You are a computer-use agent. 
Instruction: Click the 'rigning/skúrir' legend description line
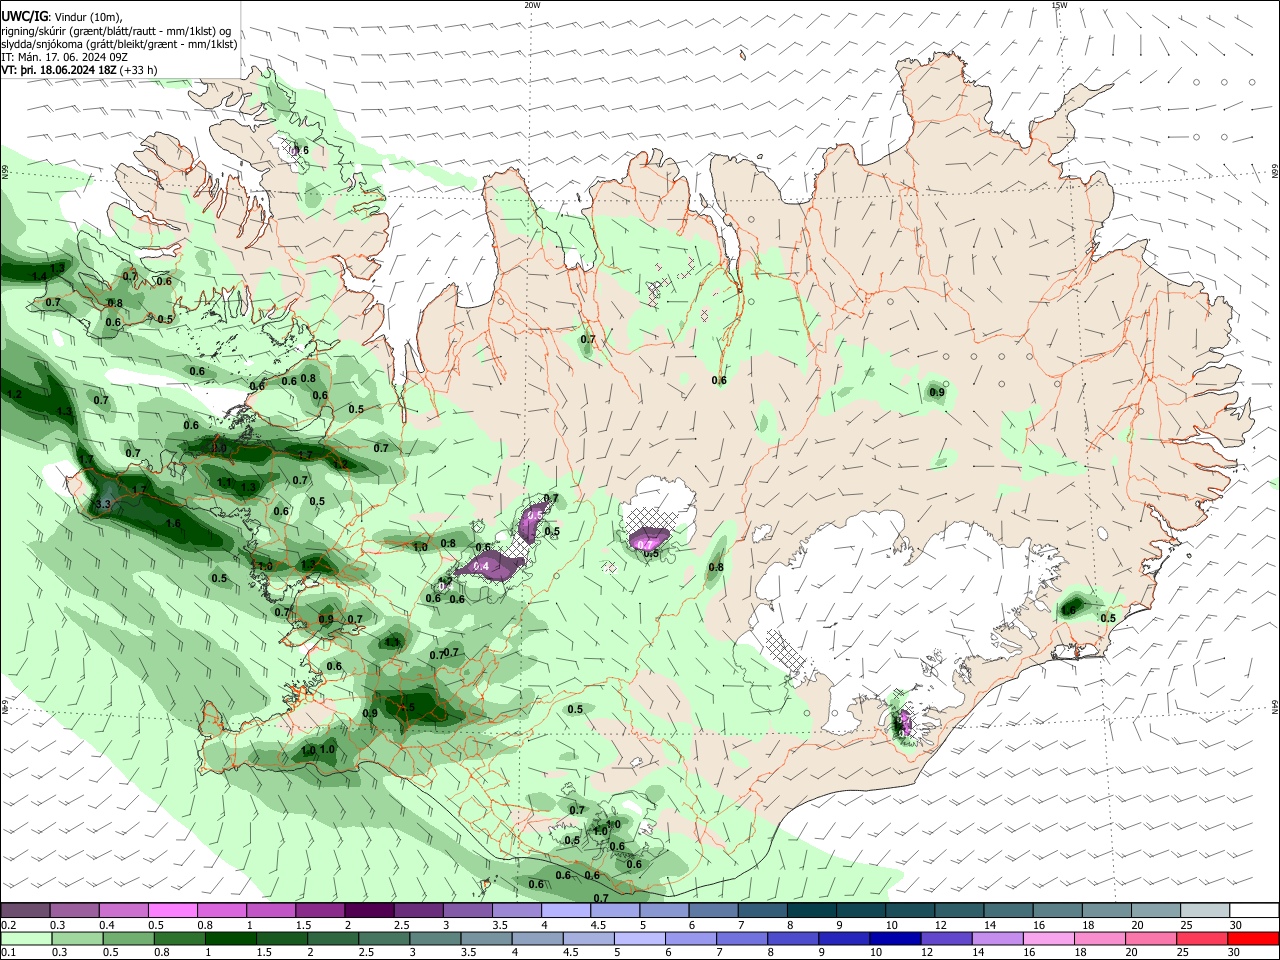pyautogui.click(x=116, y=31)
